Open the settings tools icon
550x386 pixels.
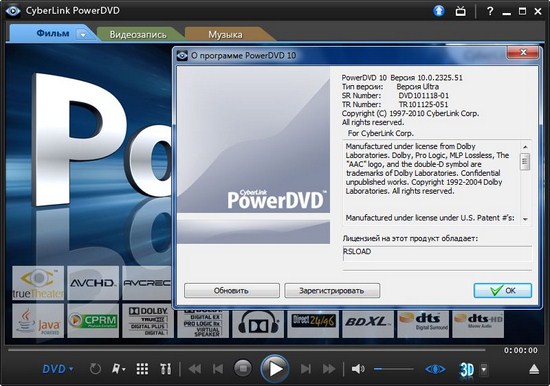pos(166,369)
